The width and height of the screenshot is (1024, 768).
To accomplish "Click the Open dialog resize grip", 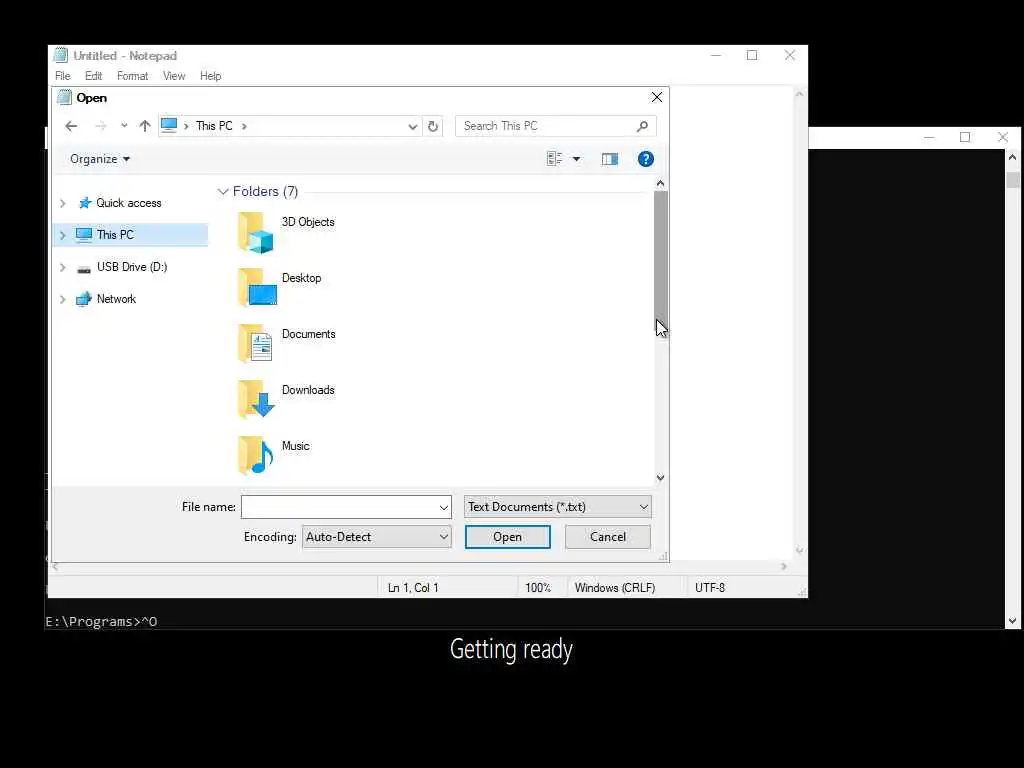I will 663,556.
